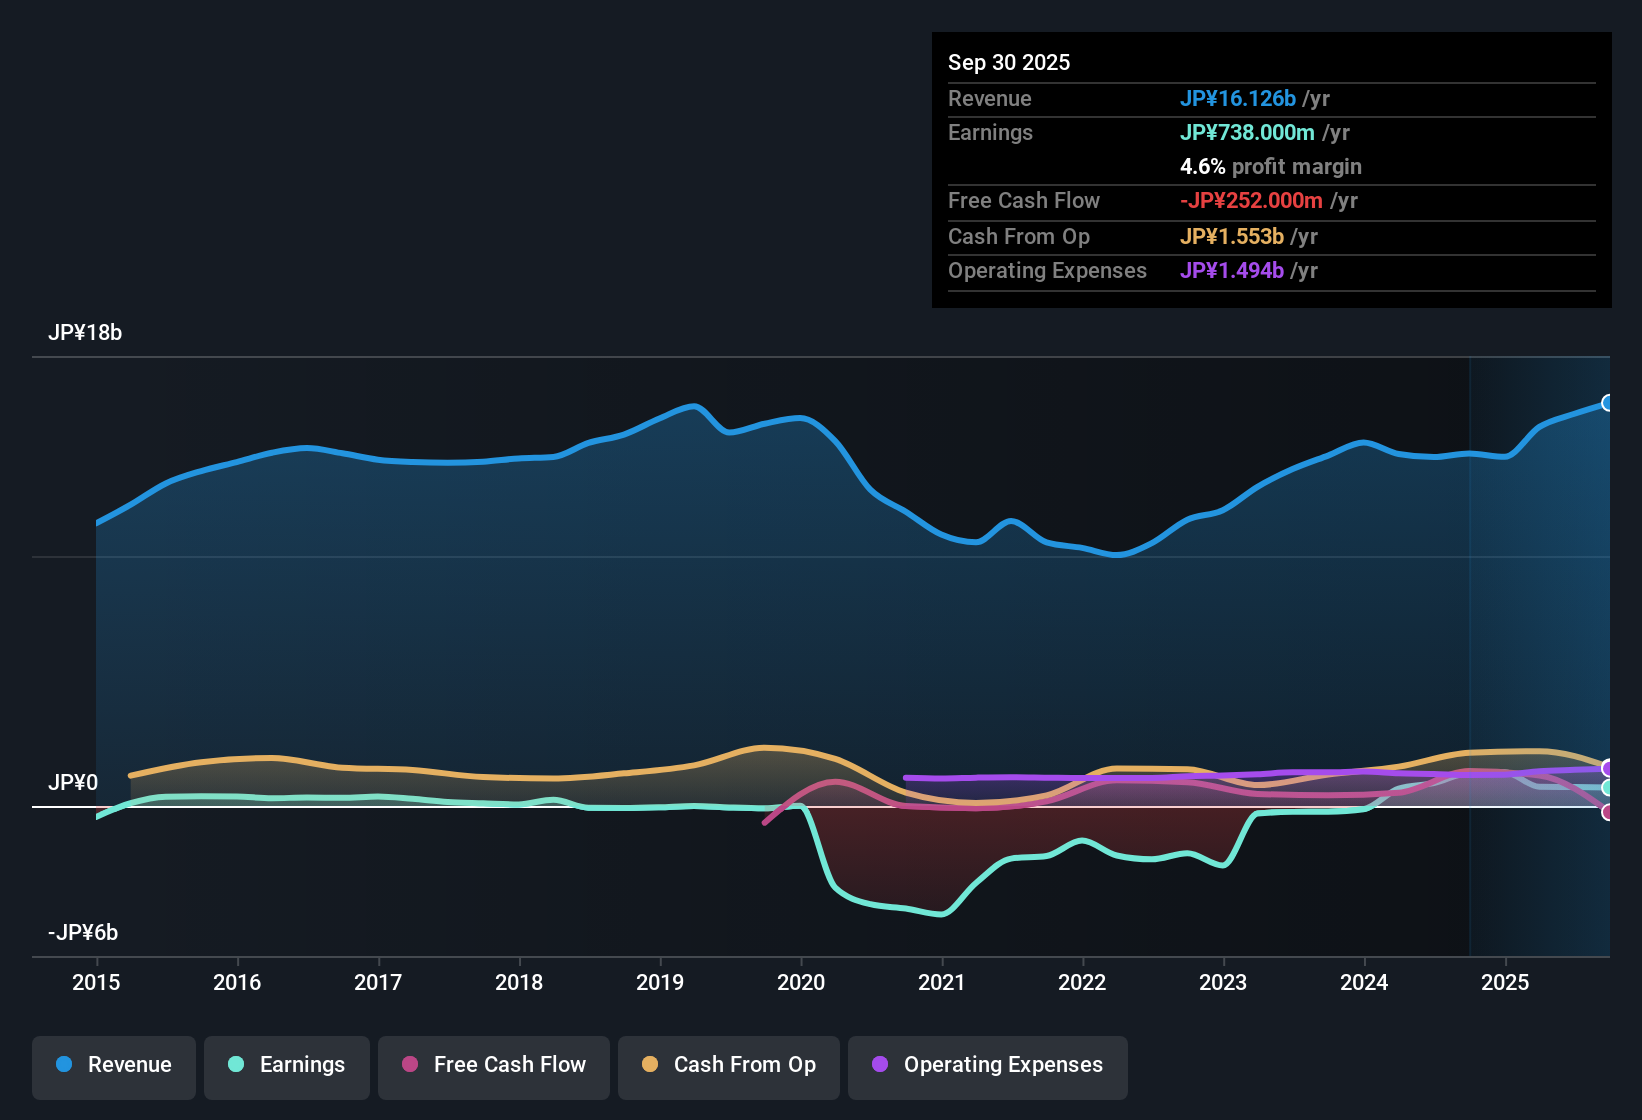Viewport: 1642px width, 1120px height.
Task: Select the Revenue endpoint marker on the chart
Action: click(1609, 402)
